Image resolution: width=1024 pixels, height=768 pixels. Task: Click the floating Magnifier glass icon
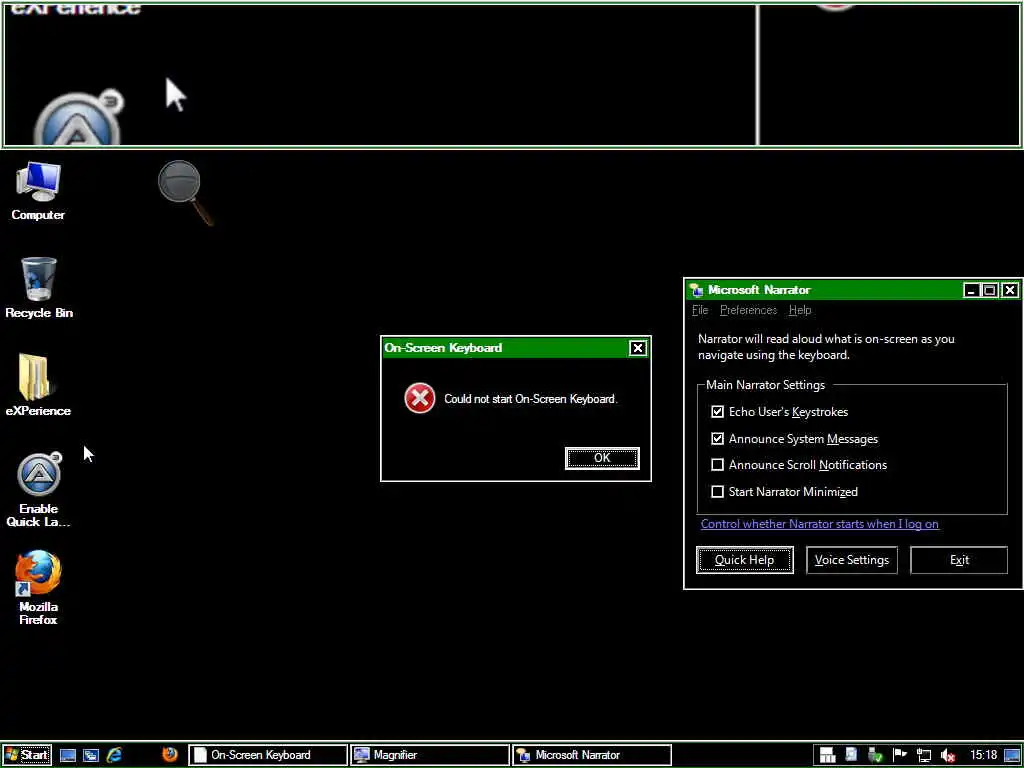[x=185, y=192]
